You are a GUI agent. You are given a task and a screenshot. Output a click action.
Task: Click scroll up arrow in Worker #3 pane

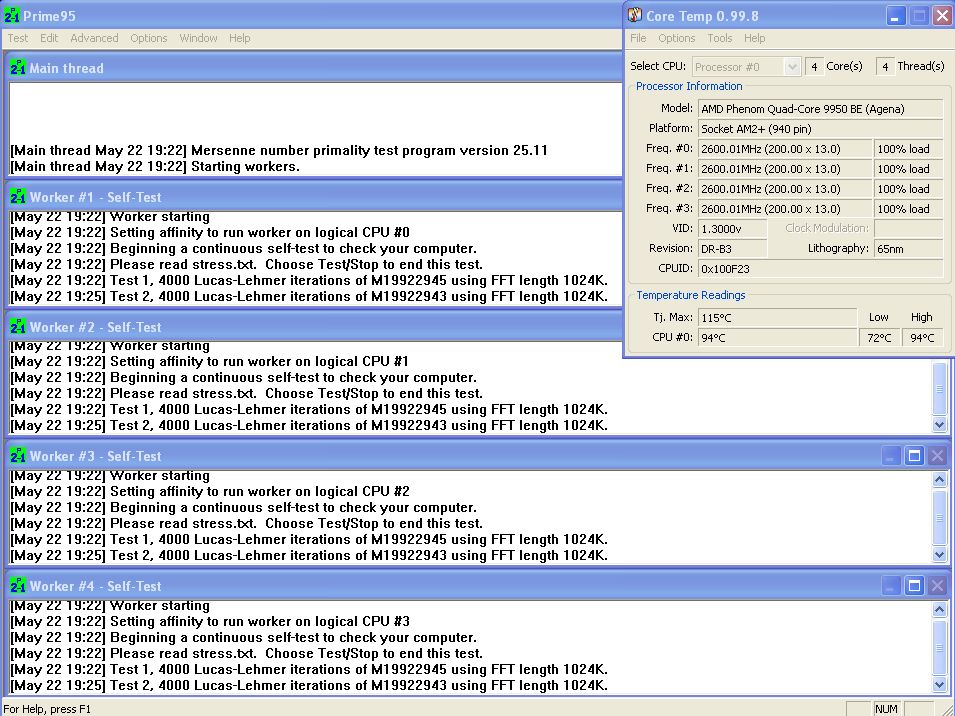click(x=939, y=479)
